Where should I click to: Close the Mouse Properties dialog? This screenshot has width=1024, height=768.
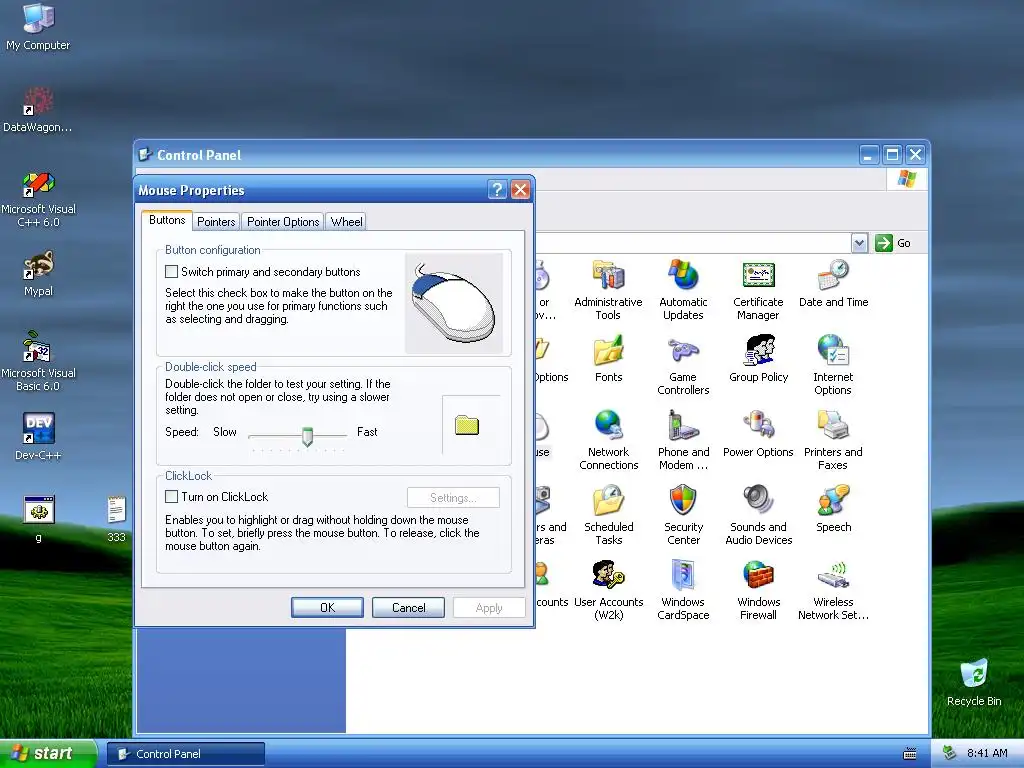point(520,189)
